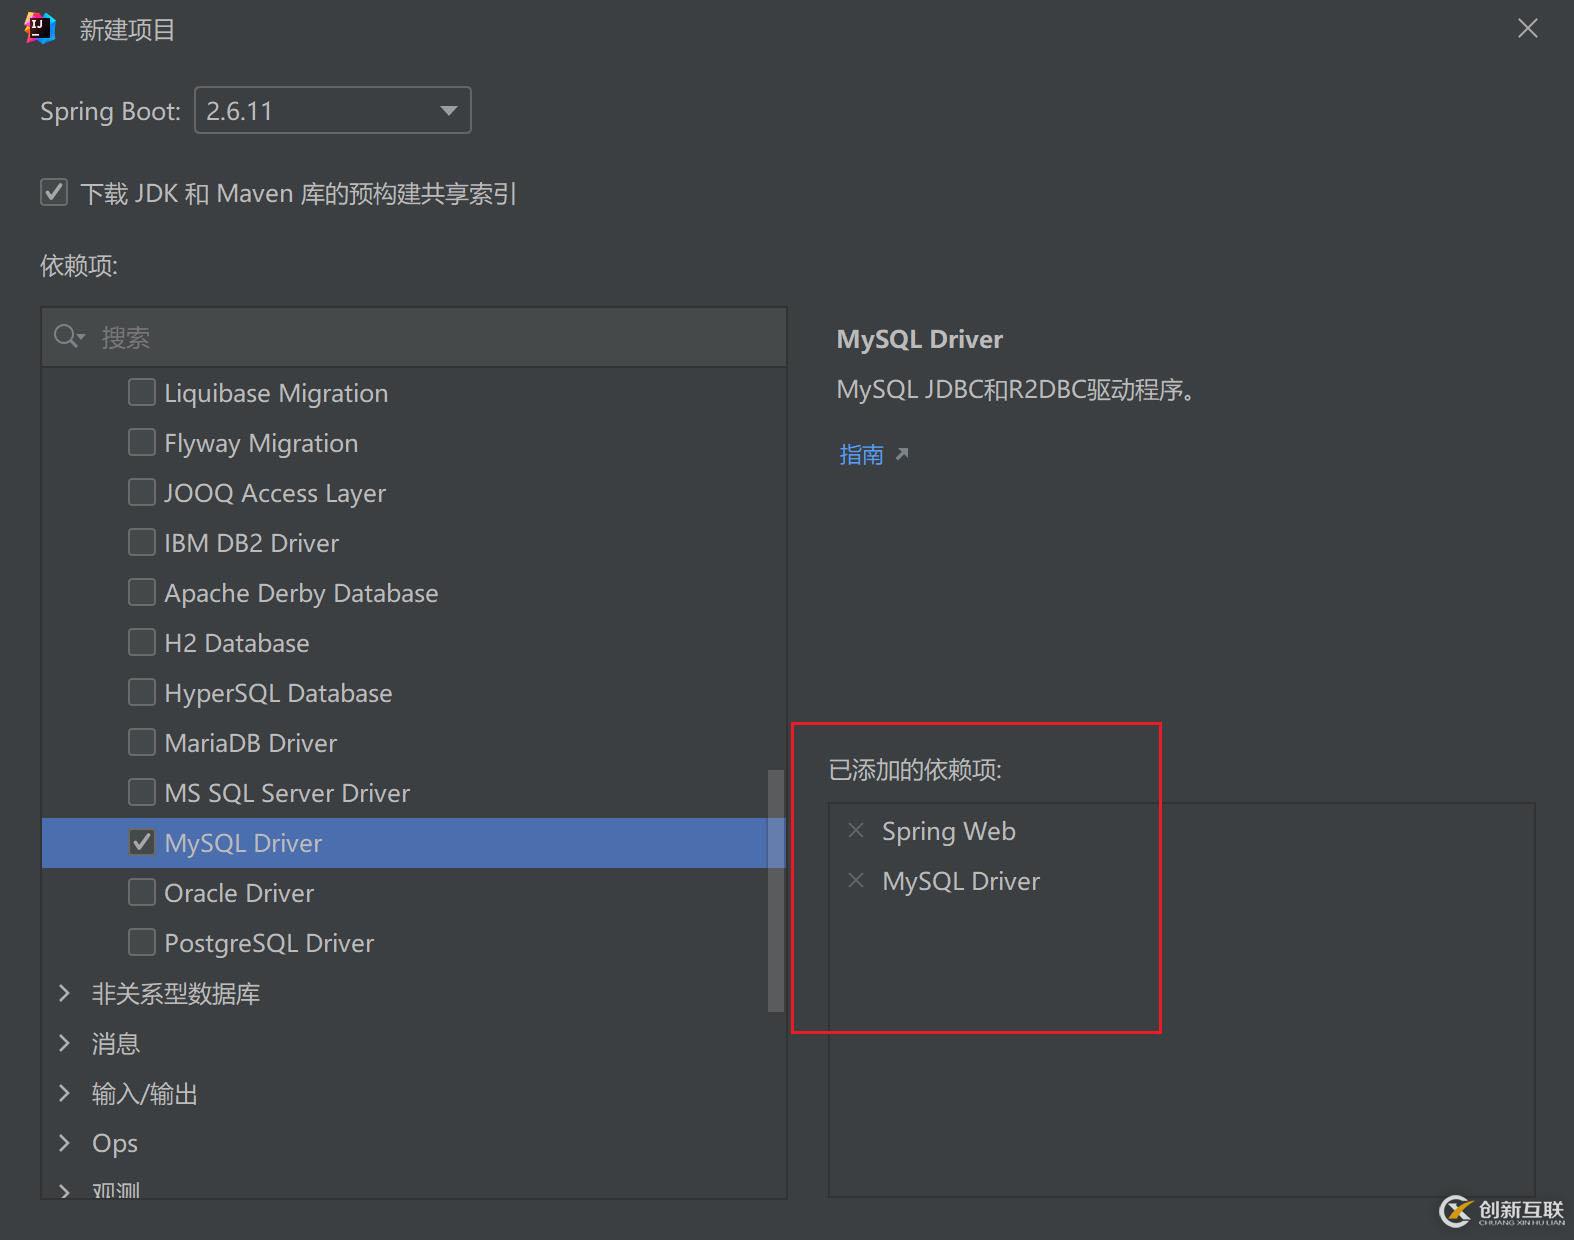
Task: Check the H2 Database checkbox
Action: coord(142,642)
